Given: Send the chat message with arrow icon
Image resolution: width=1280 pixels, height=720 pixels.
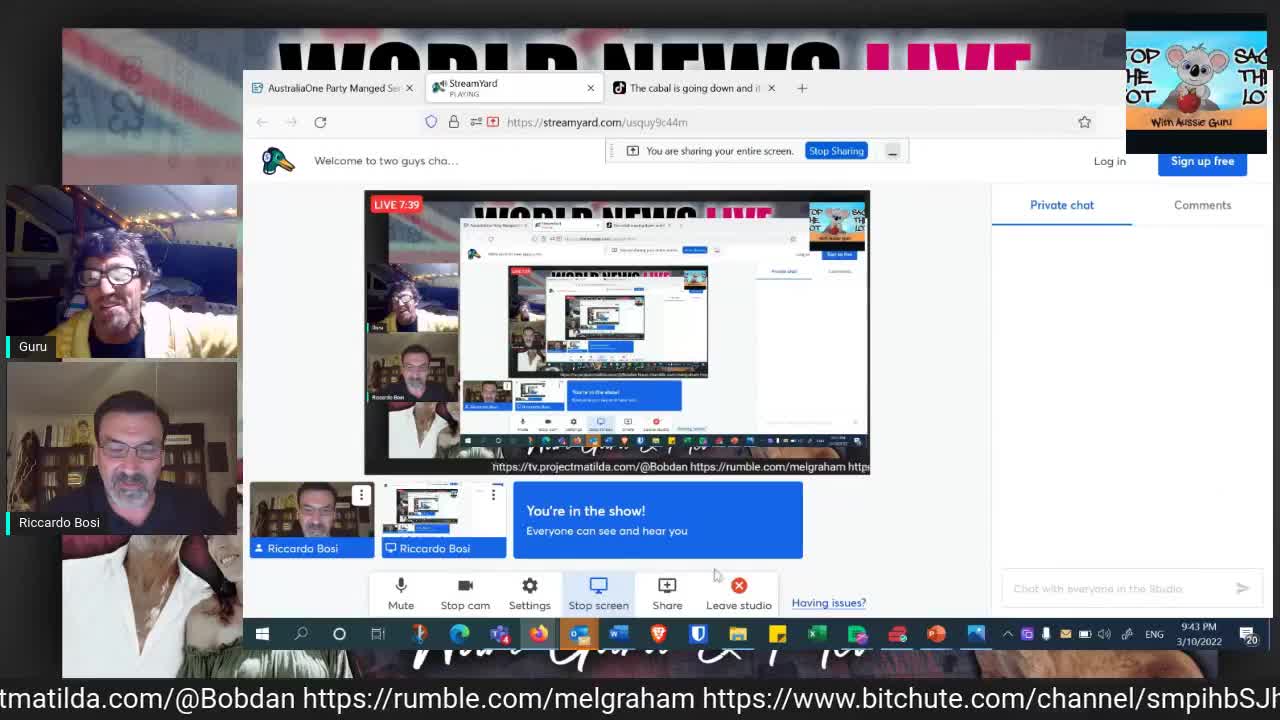Looking at the screenshot, I should click(x=1242, y=589).
